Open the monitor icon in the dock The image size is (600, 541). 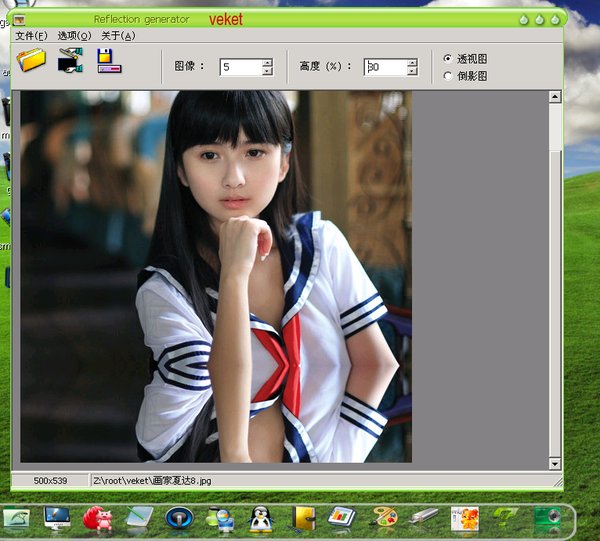pos(57,518)
